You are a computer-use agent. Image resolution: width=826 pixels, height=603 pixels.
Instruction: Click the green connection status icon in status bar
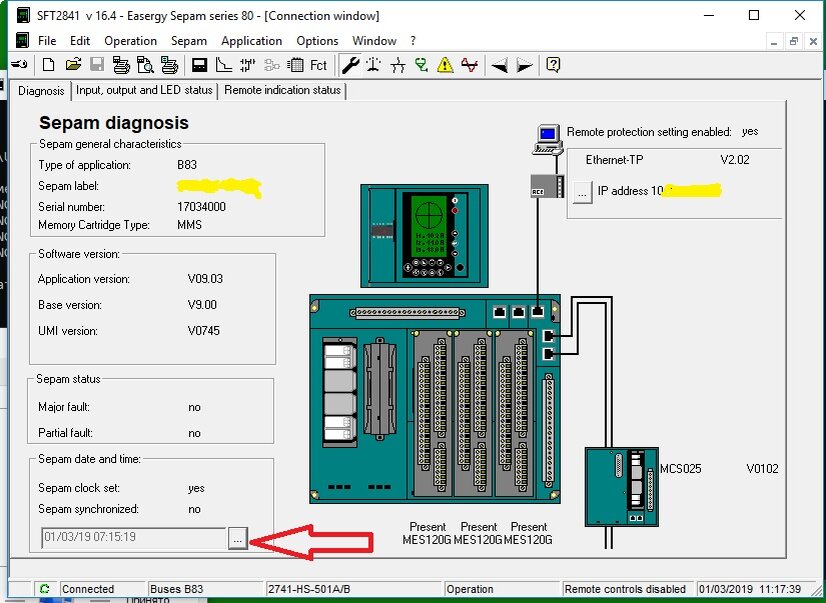pyautogui.click(x=44, y=589)
